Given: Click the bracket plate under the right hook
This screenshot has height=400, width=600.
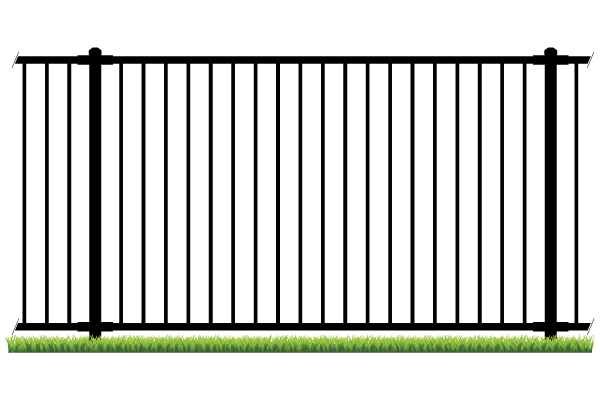Looking at the screenshot, I should click(551, 60).
